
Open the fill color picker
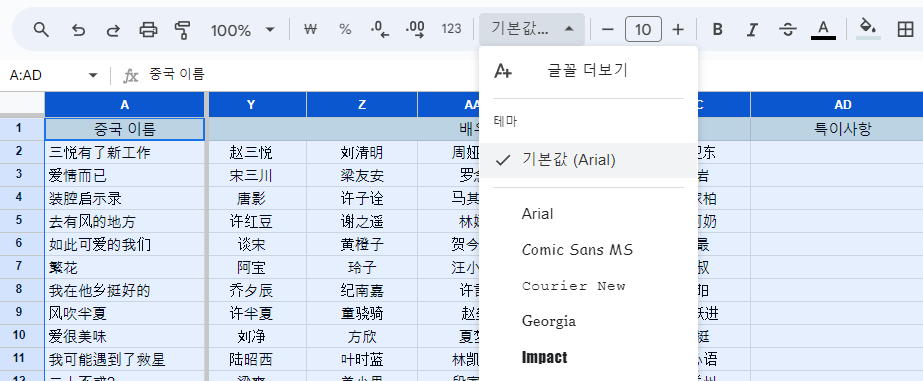click(x=868, y=29)
